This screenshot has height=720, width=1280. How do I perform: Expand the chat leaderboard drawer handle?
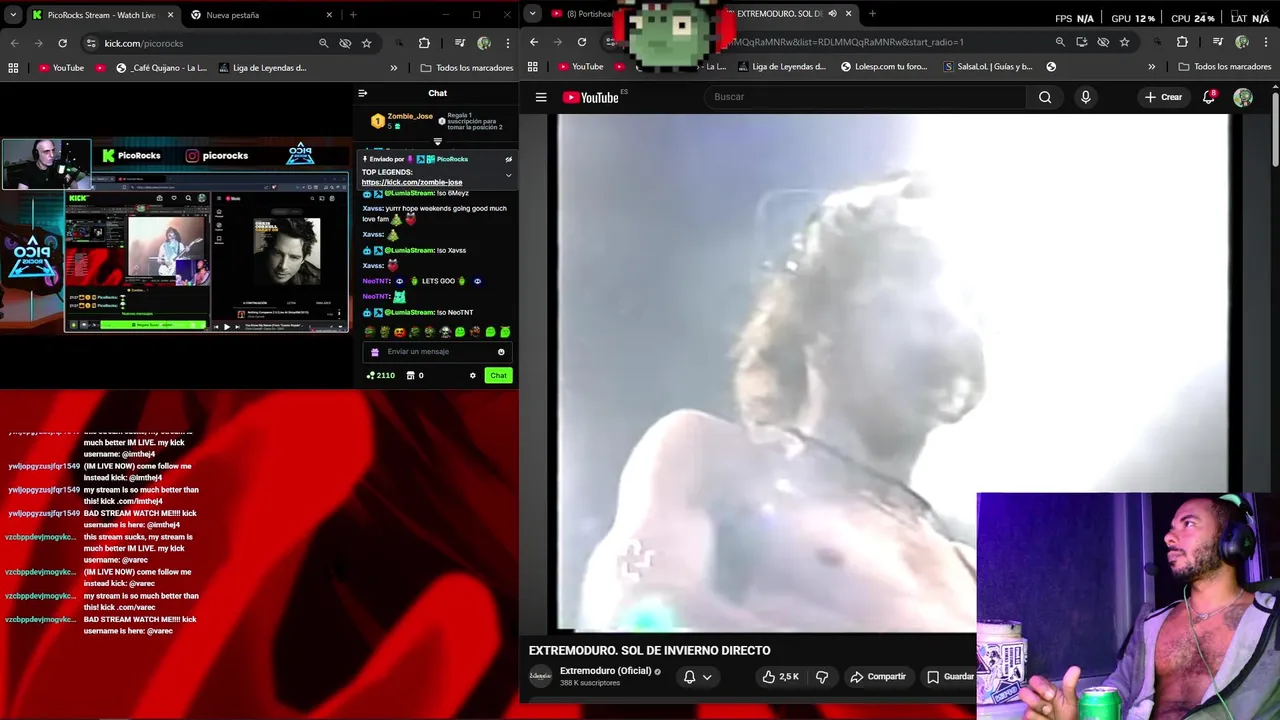437,142
